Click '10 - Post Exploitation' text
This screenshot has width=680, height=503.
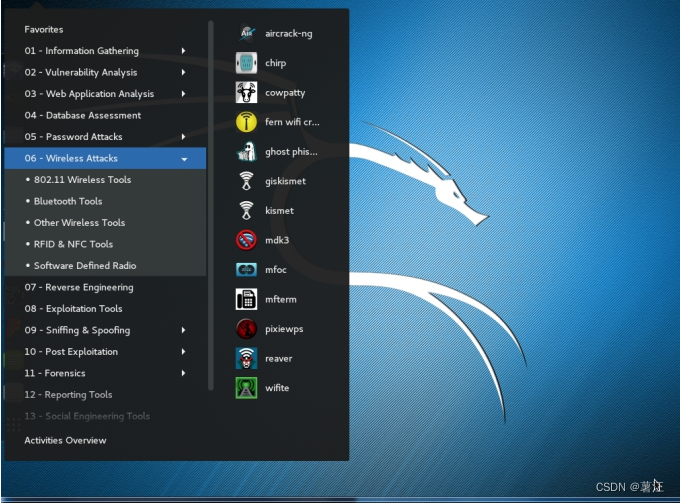pyautogui.click(x=71, y=352)
